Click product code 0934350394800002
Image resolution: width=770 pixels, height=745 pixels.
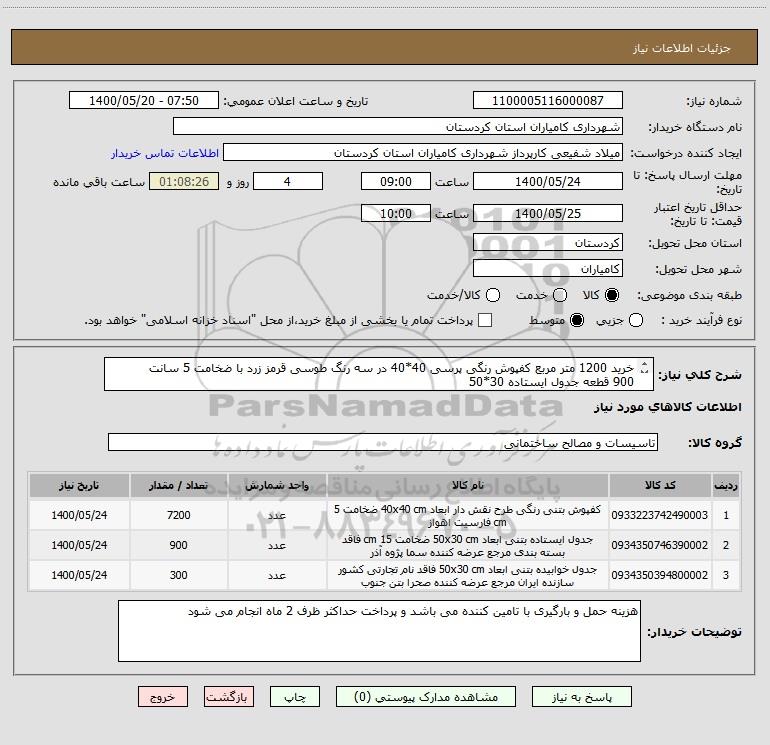tap(660, 575)
